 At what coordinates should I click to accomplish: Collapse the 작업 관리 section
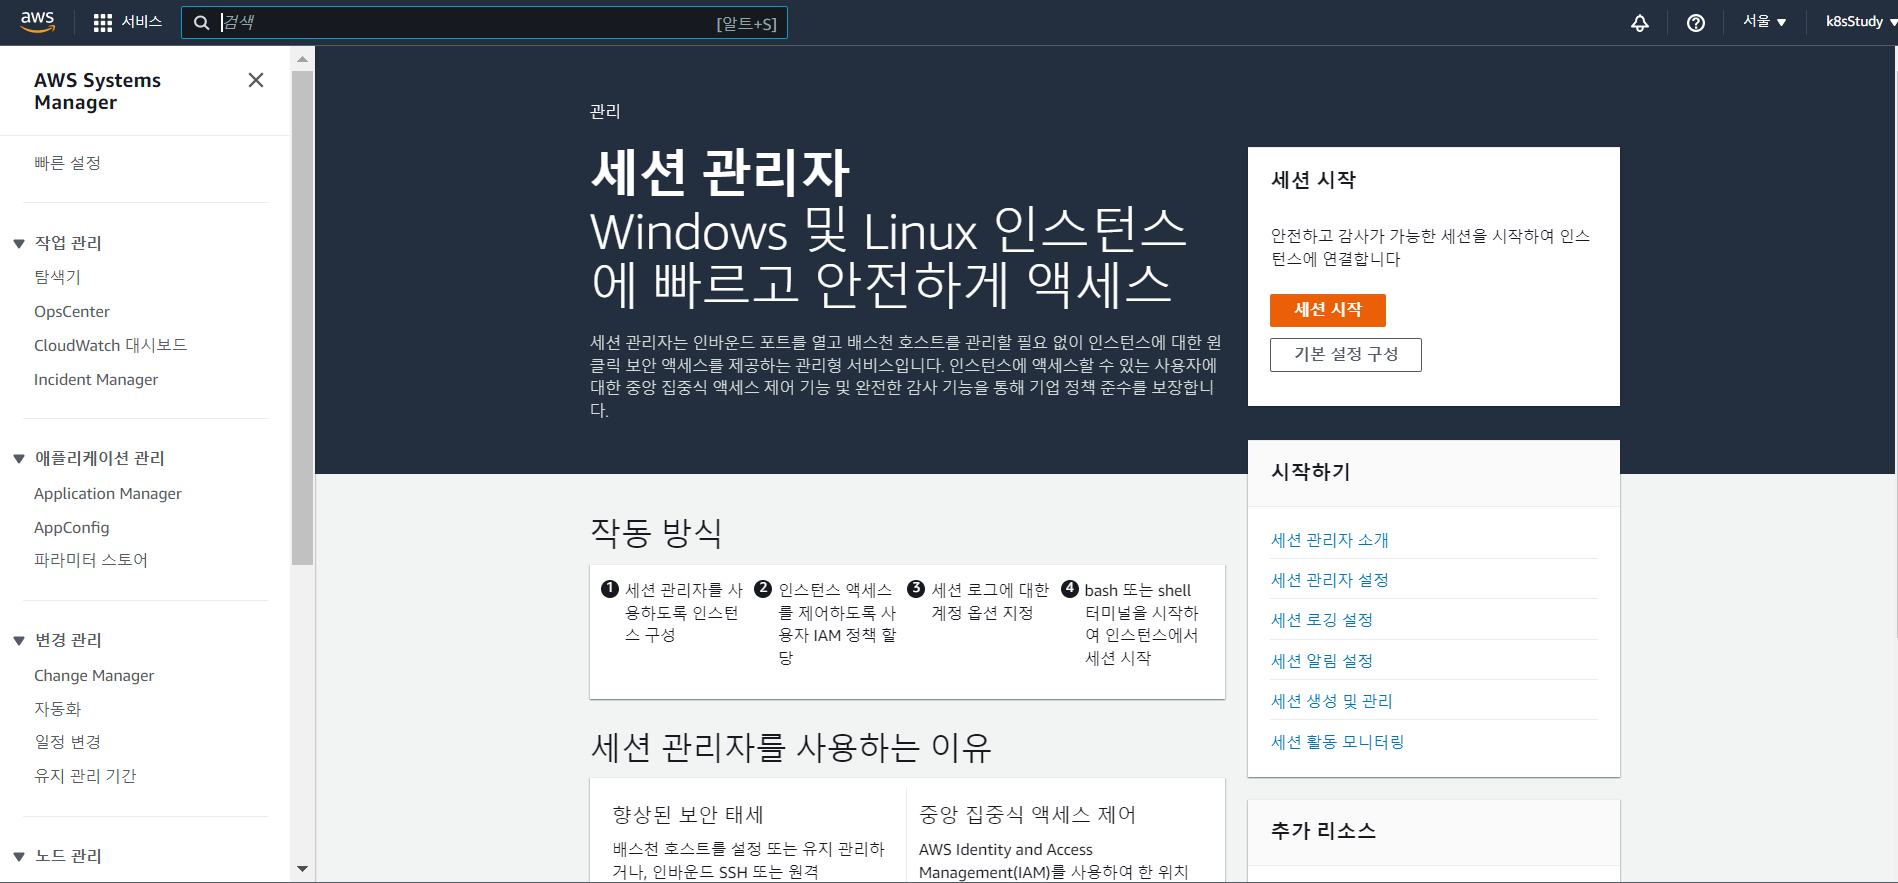tap(19, 243)
